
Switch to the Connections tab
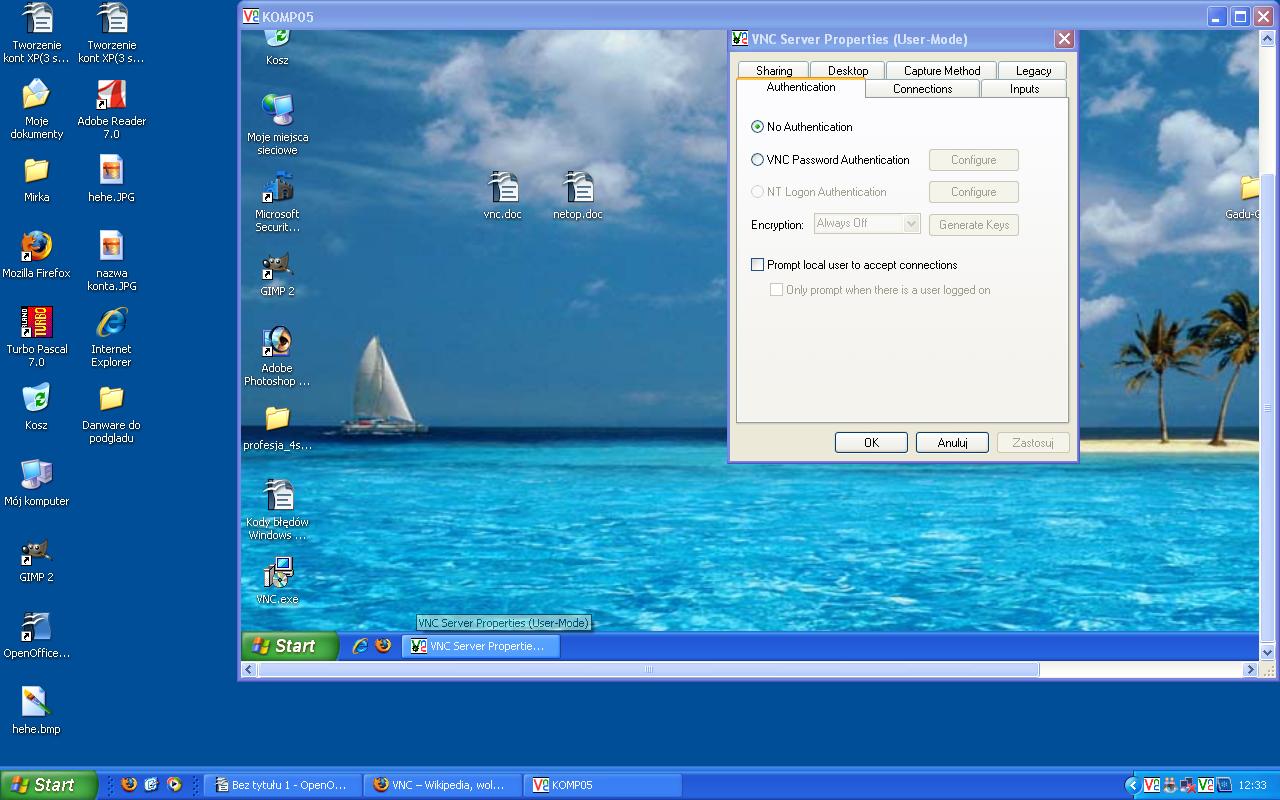pyautogui.click(x=922, y=89)
